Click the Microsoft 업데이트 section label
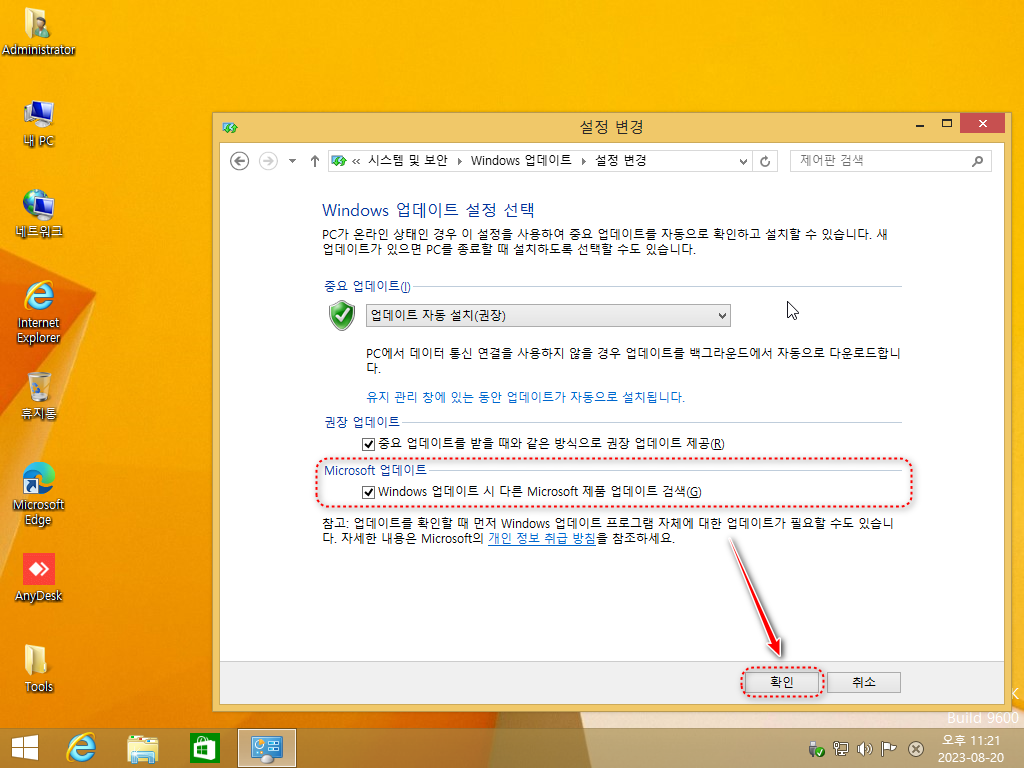Viewport: 1024px width, 768px height. click(375, 470)
